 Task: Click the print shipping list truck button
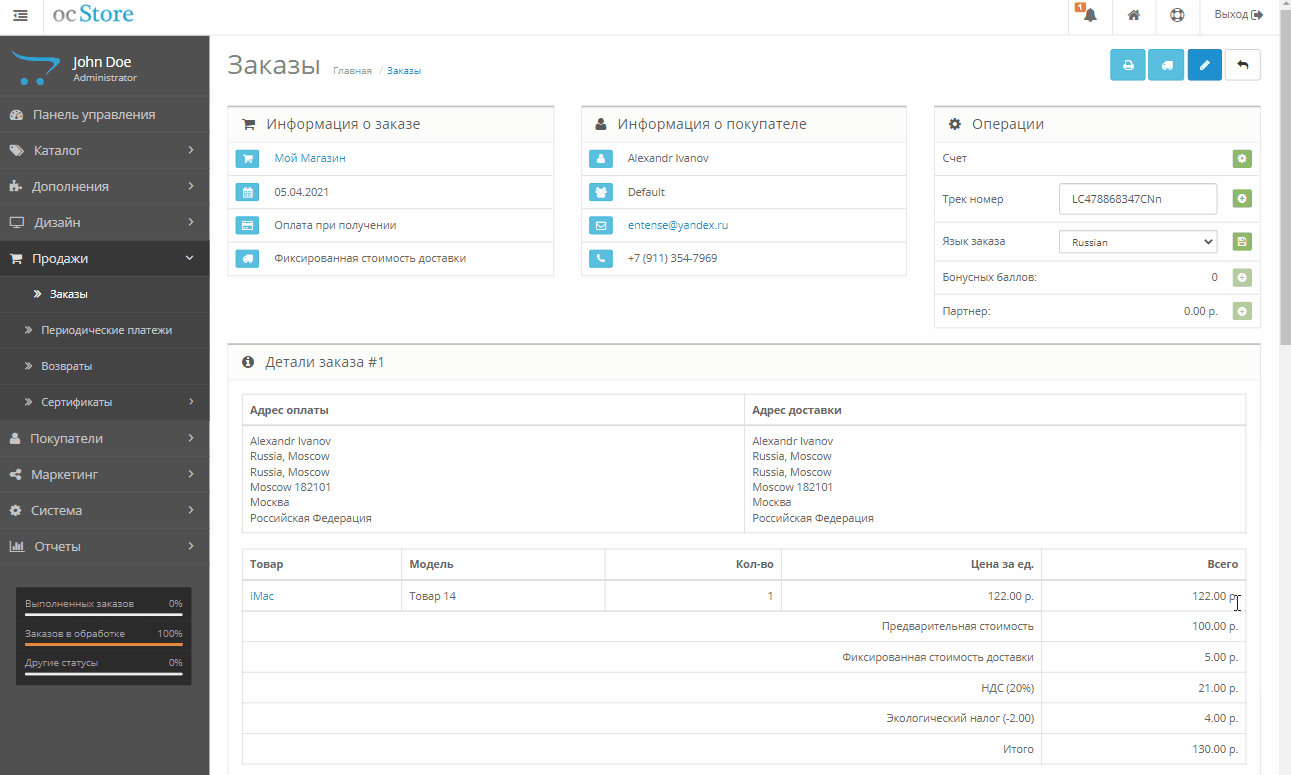1166,65
